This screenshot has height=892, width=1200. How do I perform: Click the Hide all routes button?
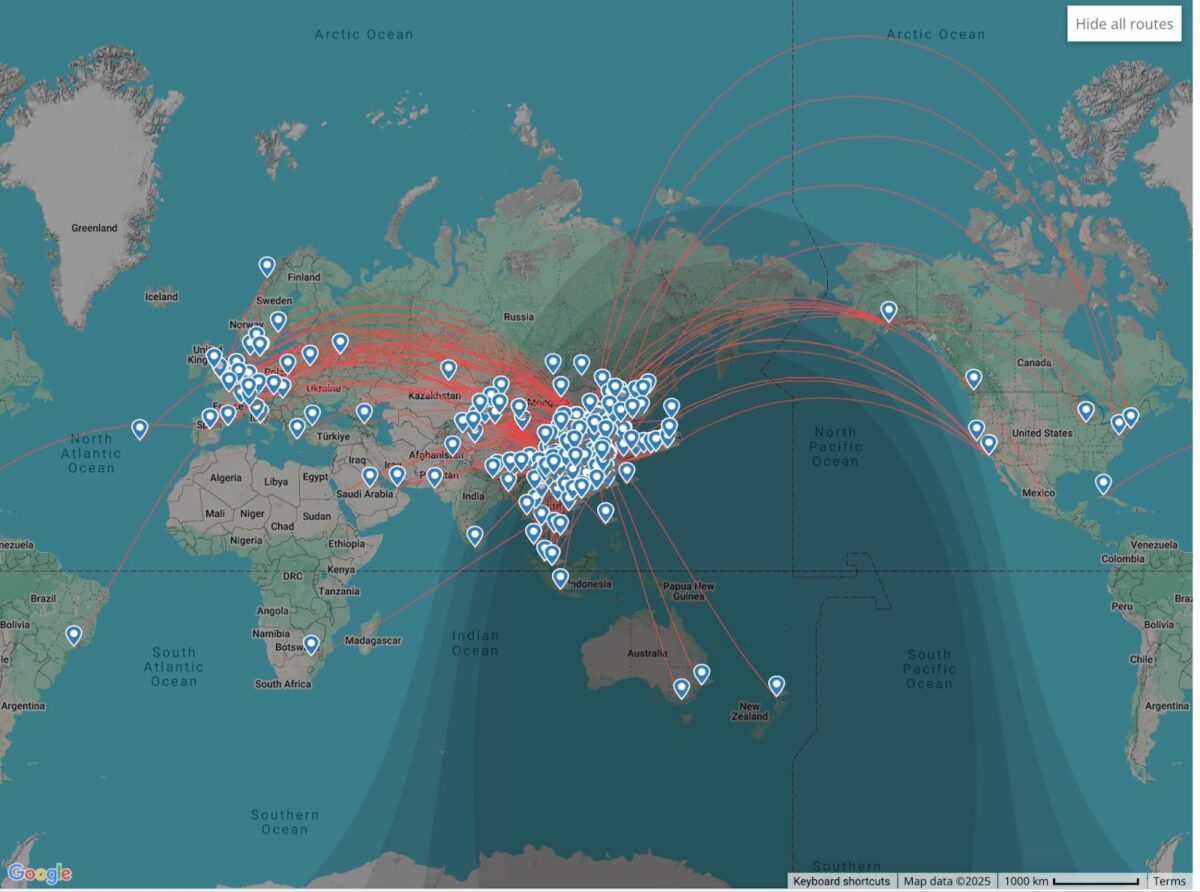point(1124,24)
